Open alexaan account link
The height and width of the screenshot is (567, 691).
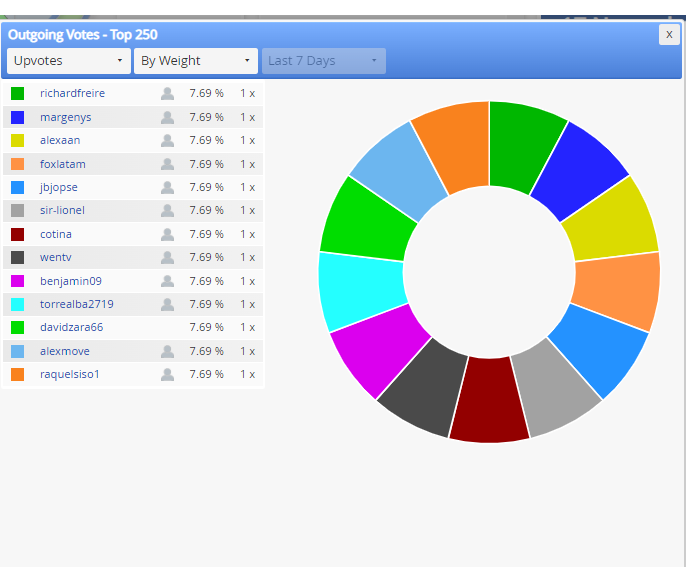(60, 140)
